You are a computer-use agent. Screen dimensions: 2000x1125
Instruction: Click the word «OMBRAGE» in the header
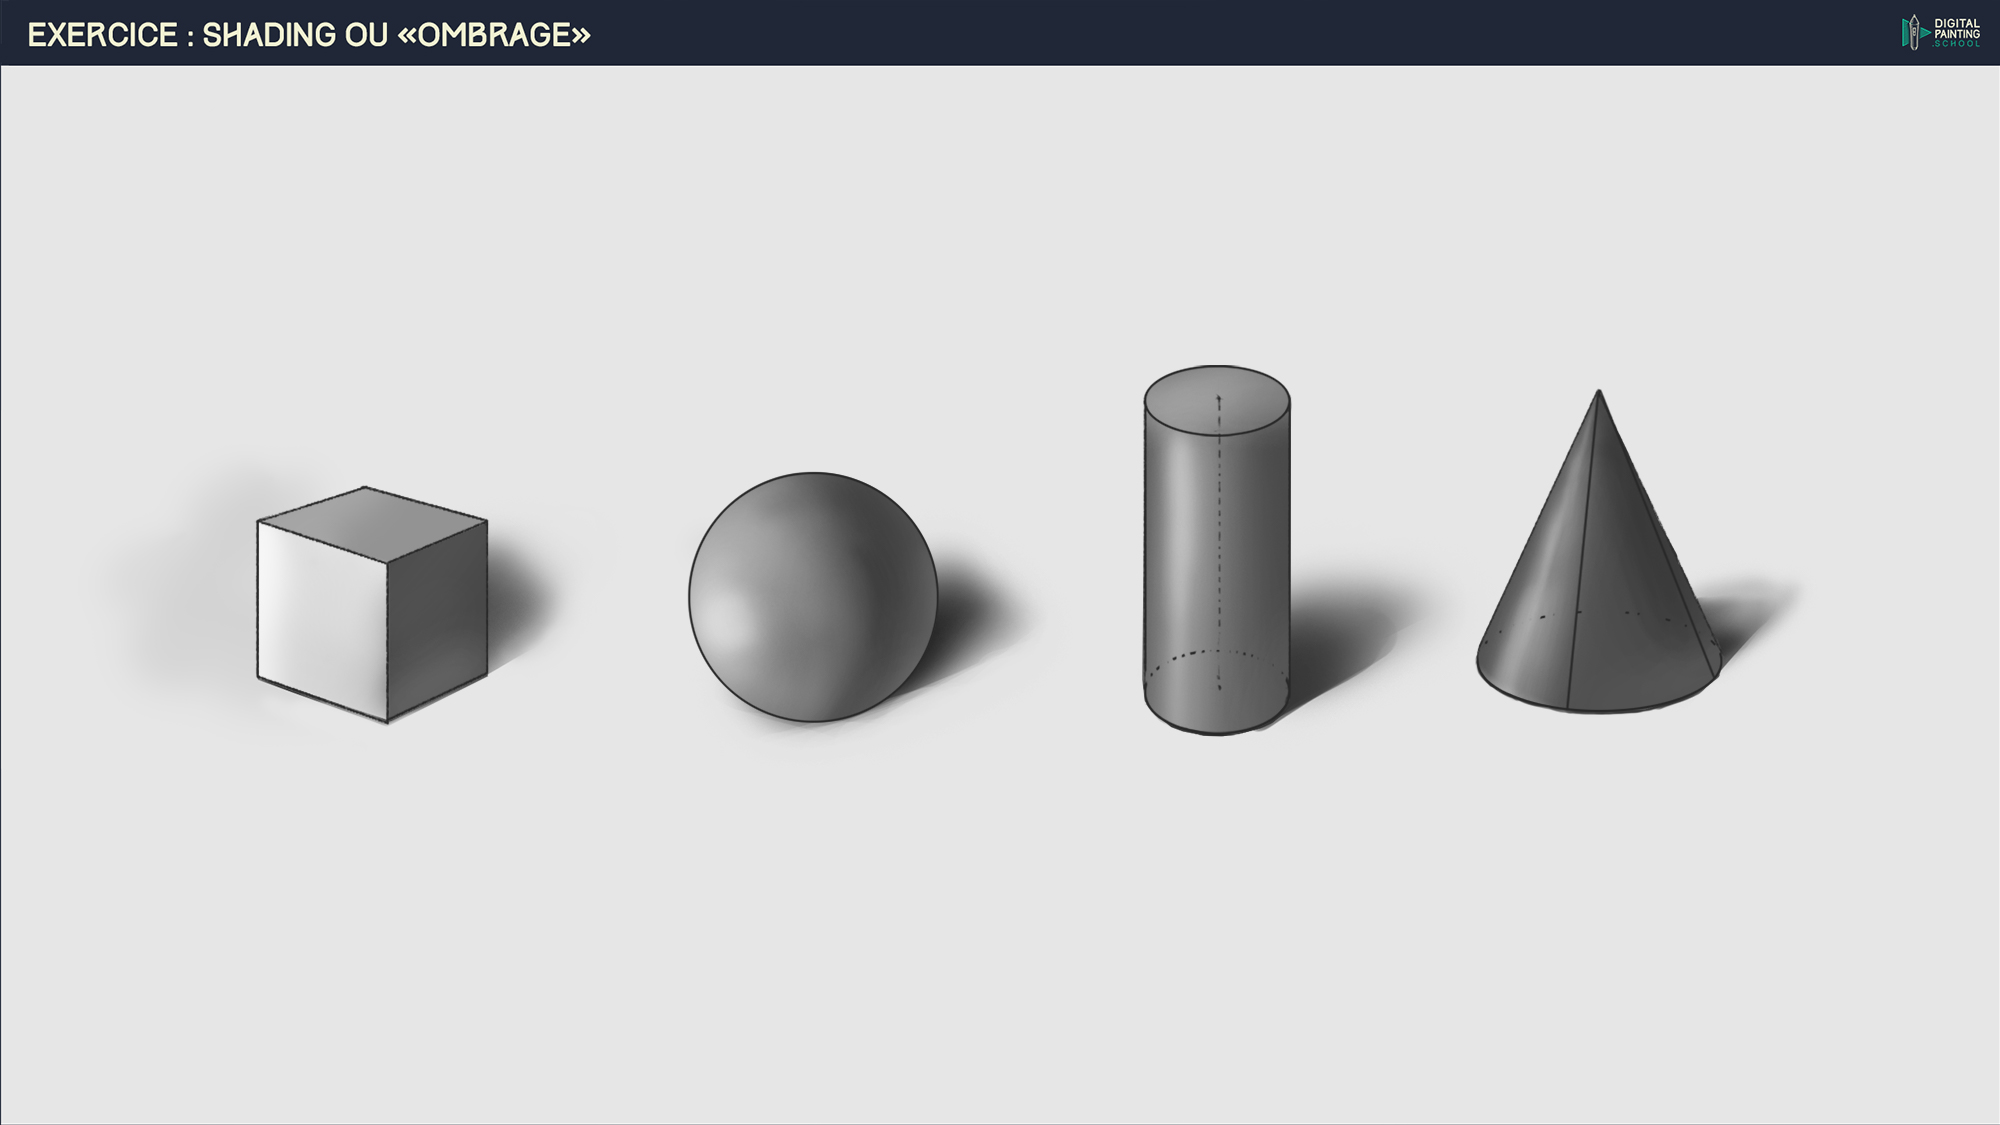pos(494,35)
